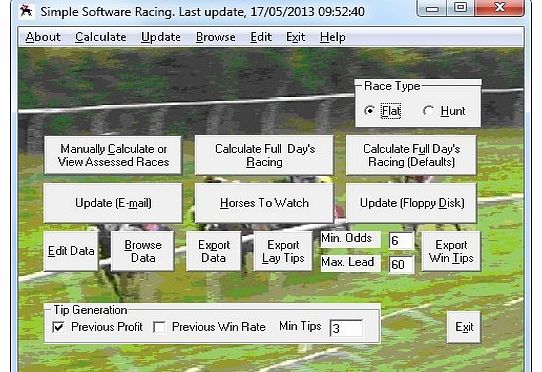Click Calculate Full Day's Racing button

[264, 155]
